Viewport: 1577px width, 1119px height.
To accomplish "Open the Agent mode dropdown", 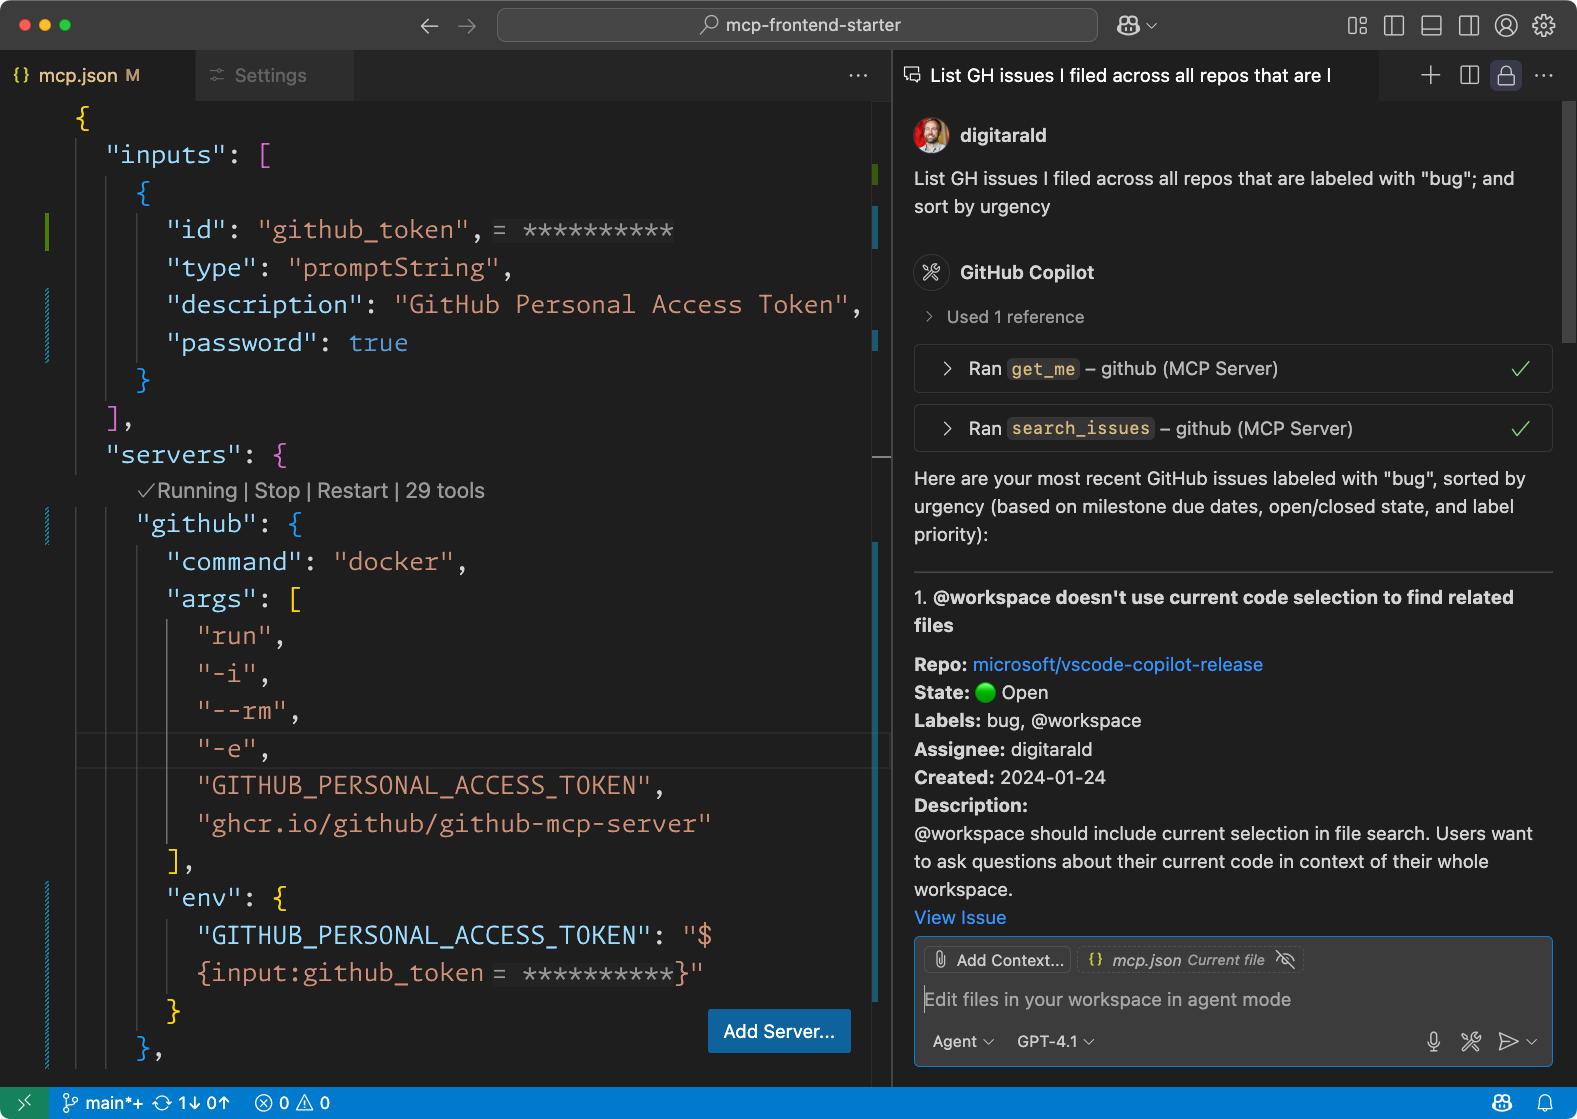I will coord(962,1042).
